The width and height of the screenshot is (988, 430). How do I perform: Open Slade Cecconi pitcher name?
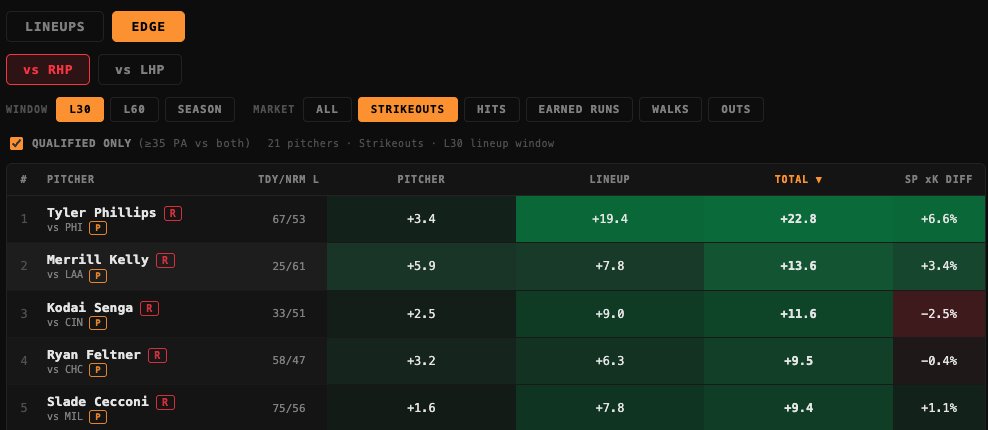point(98,401)
